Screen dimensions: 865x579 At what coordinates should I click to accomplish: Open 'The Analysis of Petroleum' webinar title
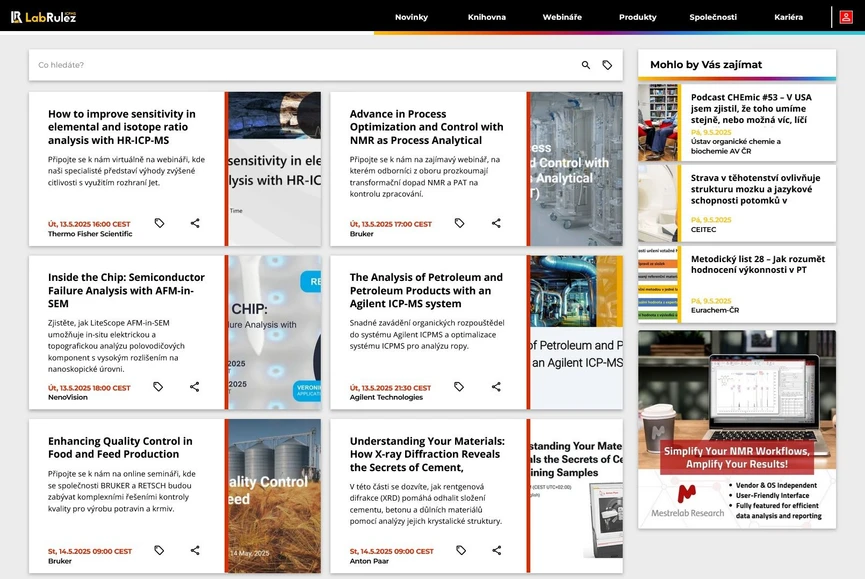[x=426, y=290]
